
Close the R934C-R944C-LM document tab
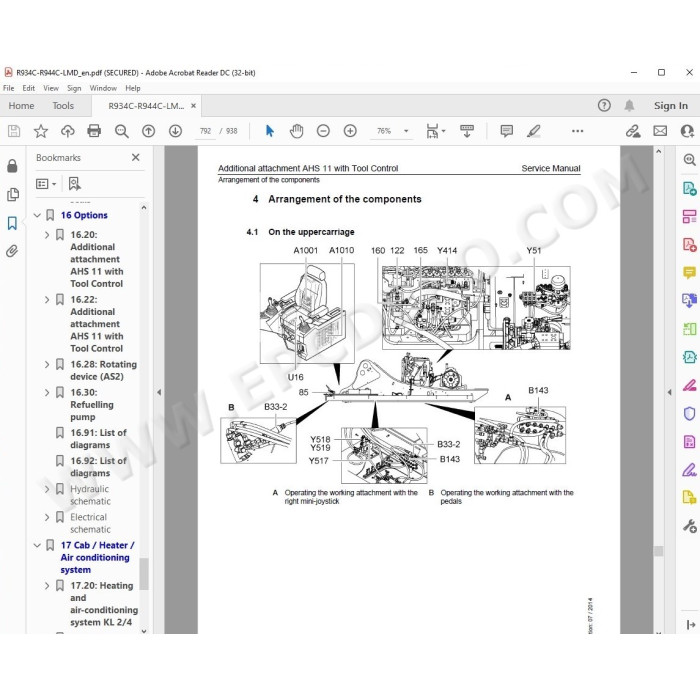[193, 106]
